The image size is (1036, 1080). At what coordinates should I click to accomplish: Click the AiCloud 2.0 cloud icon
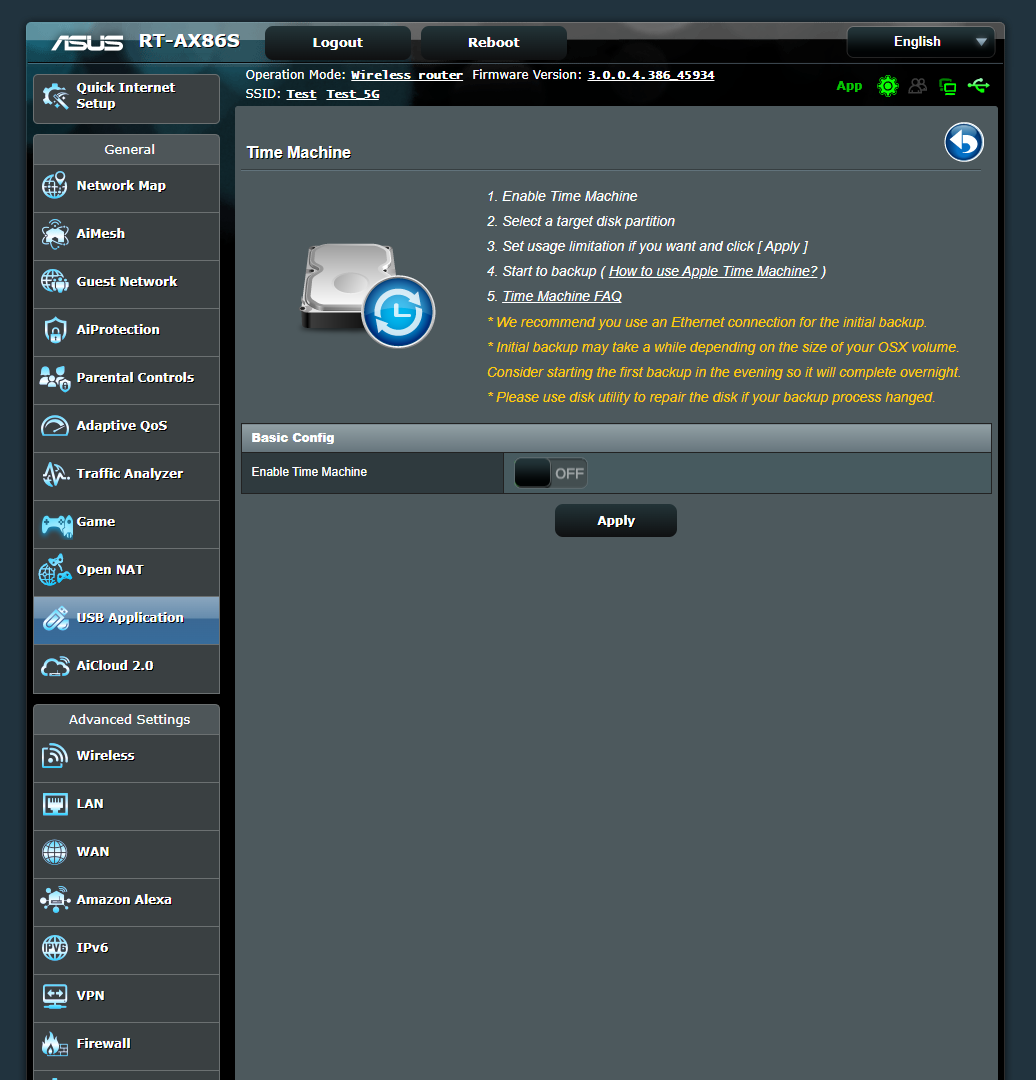tap(55, 666)
